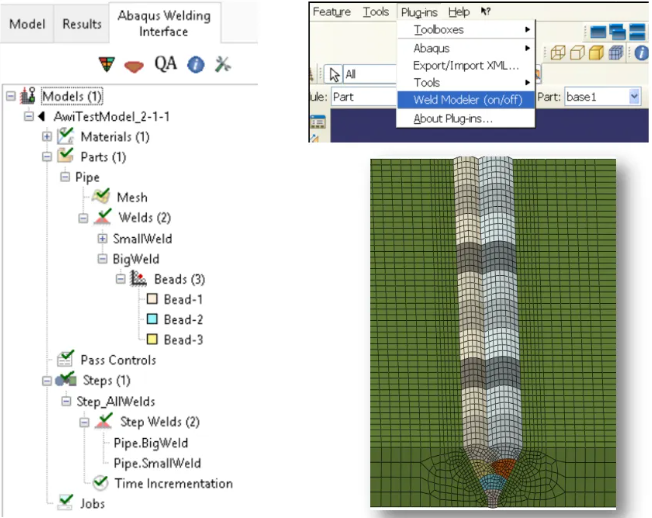The image size is (652, 518).
Task: Click the Bead-1 beige color swatch
Action: coord(152,298)
